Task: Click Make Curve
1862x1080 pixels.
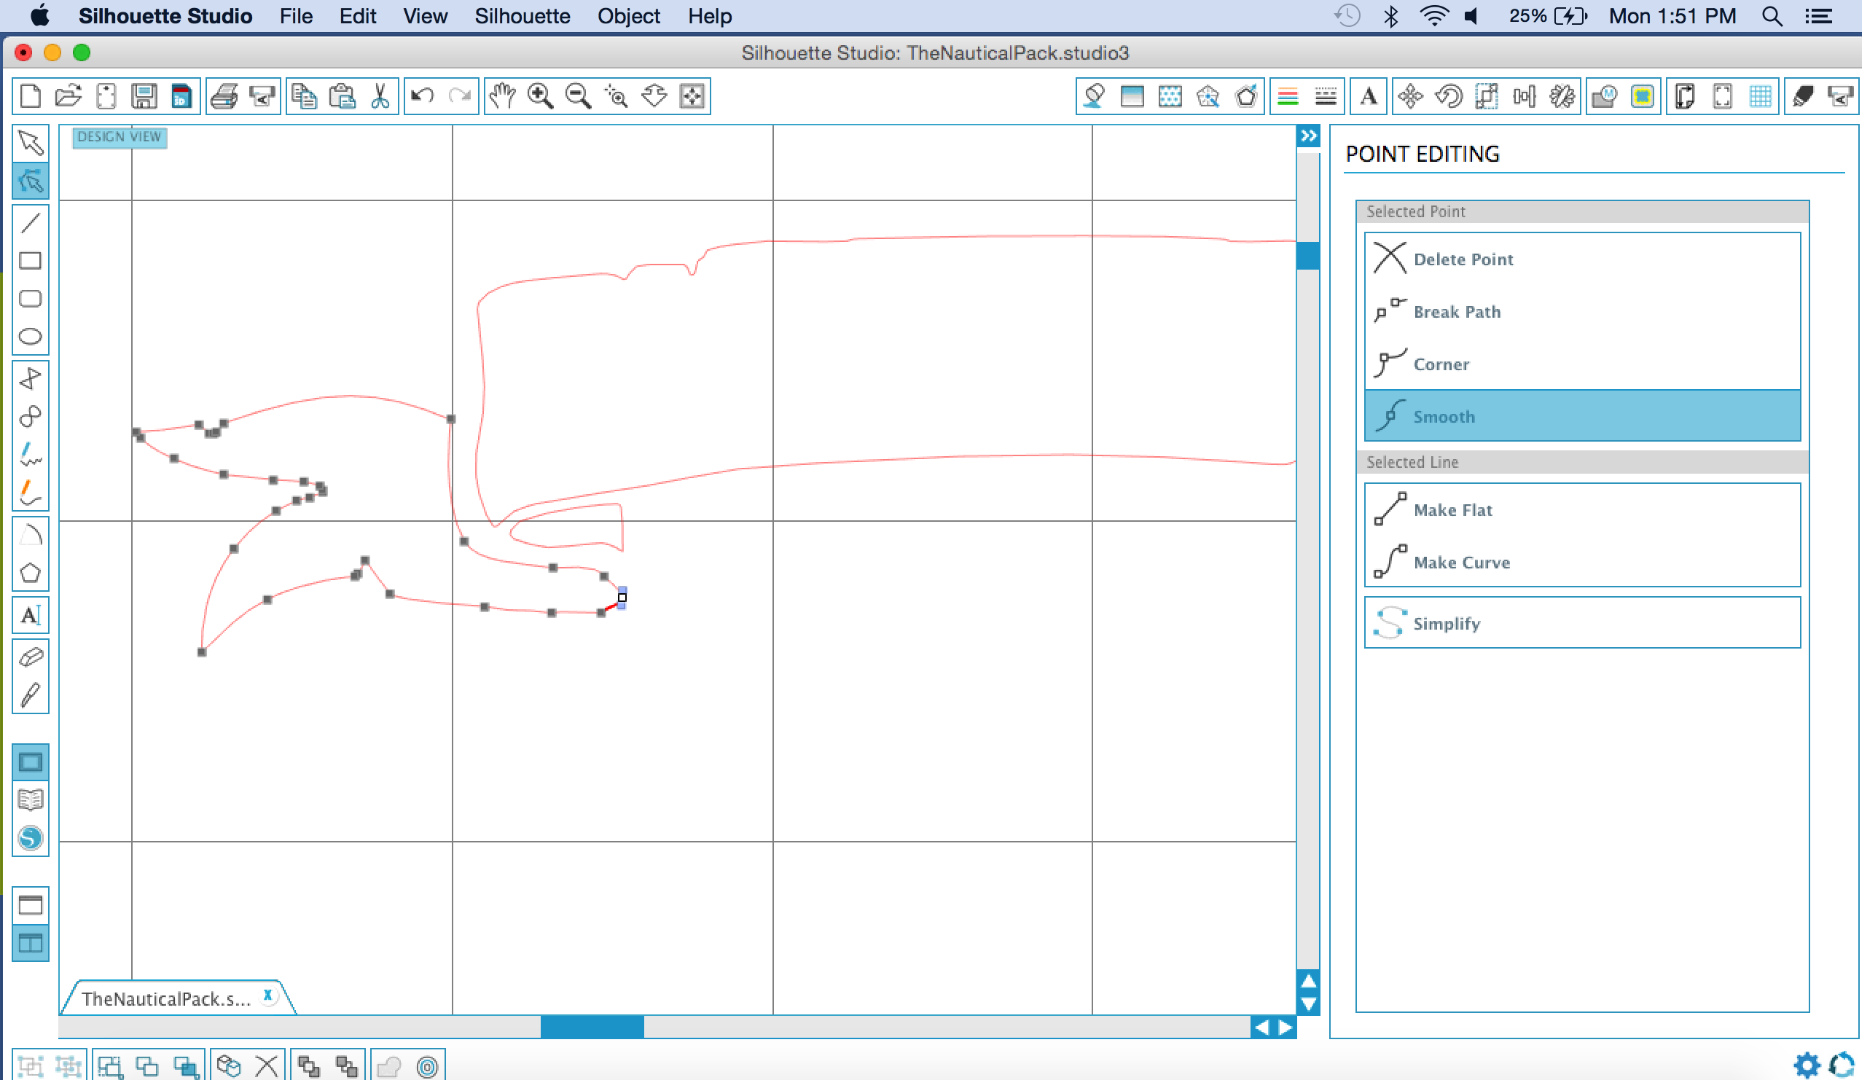Action: [1582, 562]
